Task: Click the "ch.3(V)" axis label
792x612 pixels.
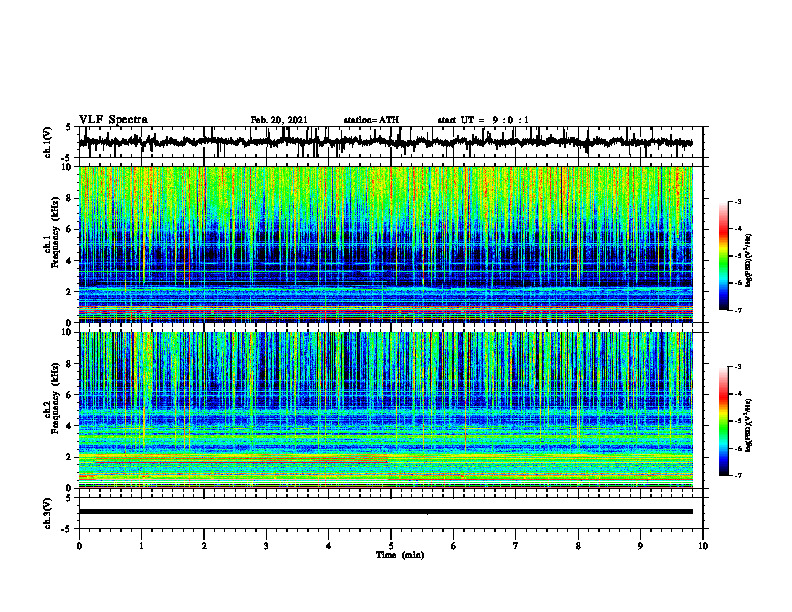Action: [x=48, y=513]
